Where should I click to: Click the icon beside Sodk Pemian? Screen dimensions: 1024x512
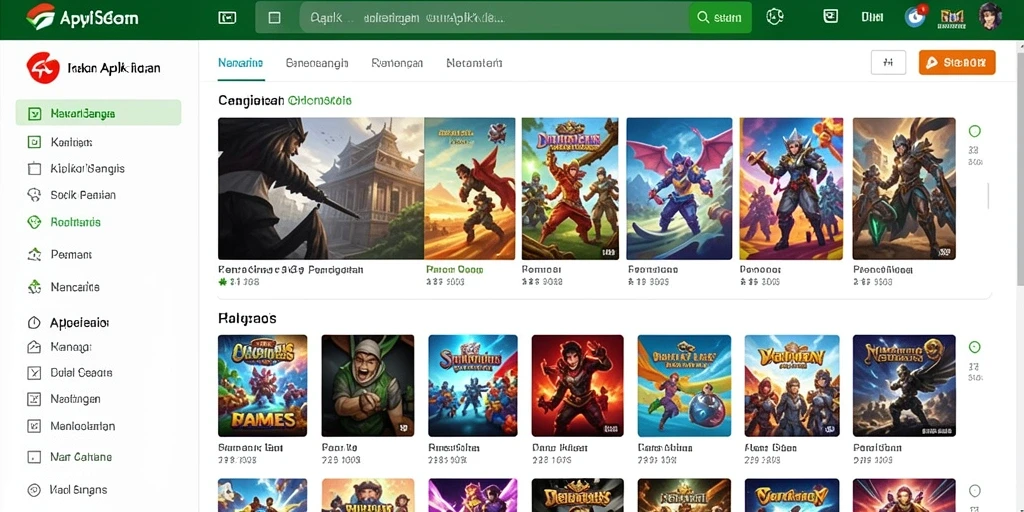coord(35,195)
